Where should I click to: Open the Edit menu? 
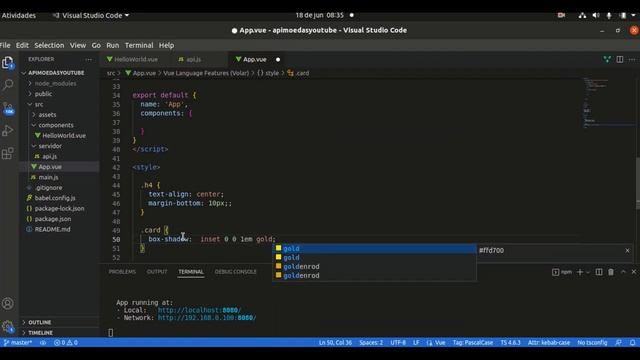(x=22, y=45)
